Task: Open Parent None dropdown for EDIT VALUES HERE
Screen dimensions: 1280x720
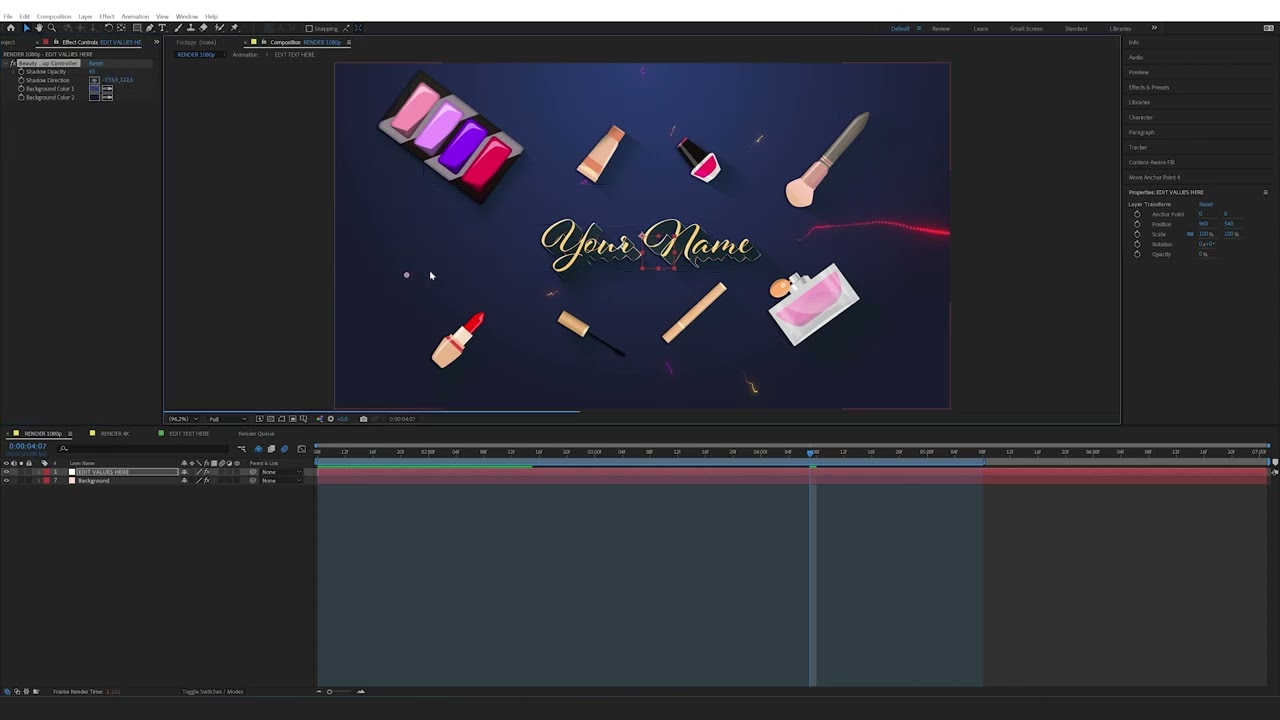Action: coord(280,472)
